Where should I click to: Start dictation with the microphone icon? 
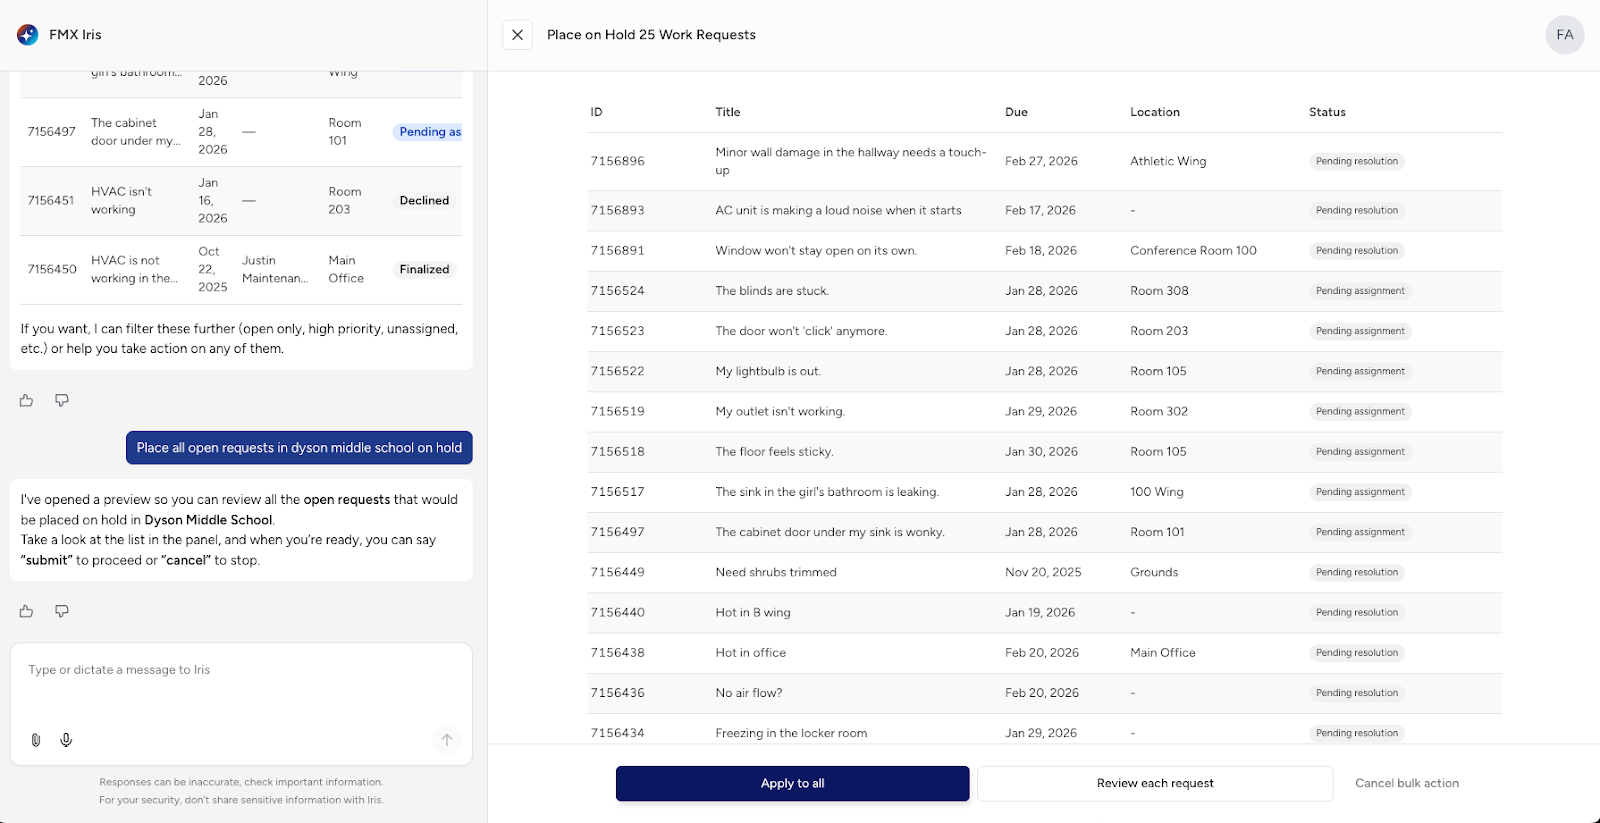(x=66, y=740)
